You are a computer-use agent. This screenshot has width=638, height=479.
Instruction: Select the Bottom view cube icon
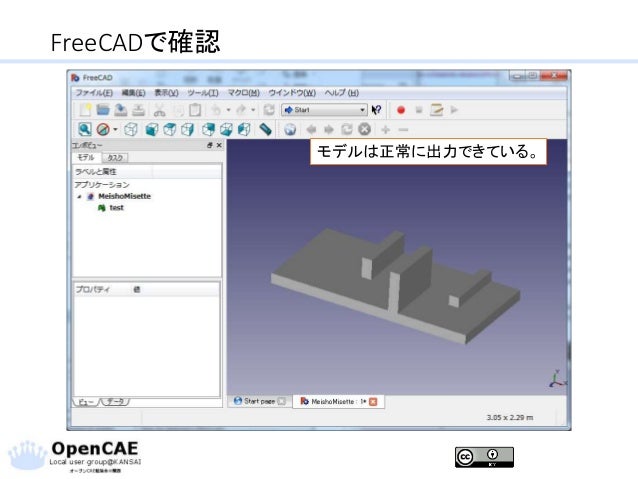(x=226, y=130)
